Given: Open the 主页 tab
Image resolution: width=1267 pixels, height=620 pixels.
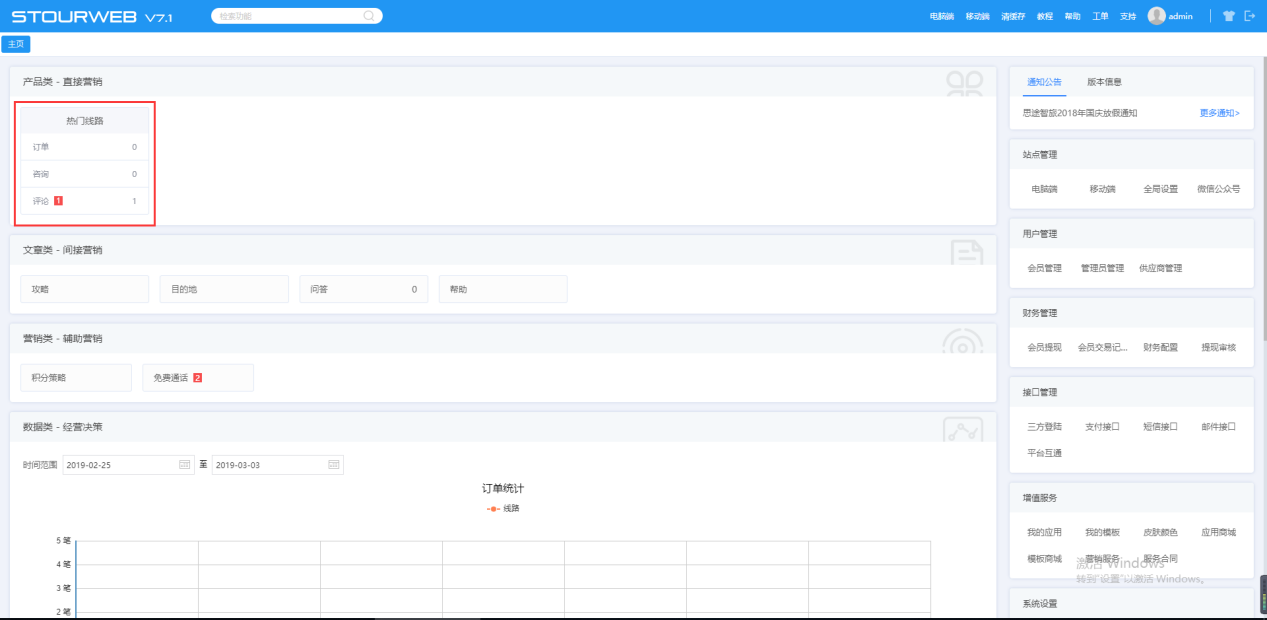Looking at the screenshot, I should coord(16,44).
